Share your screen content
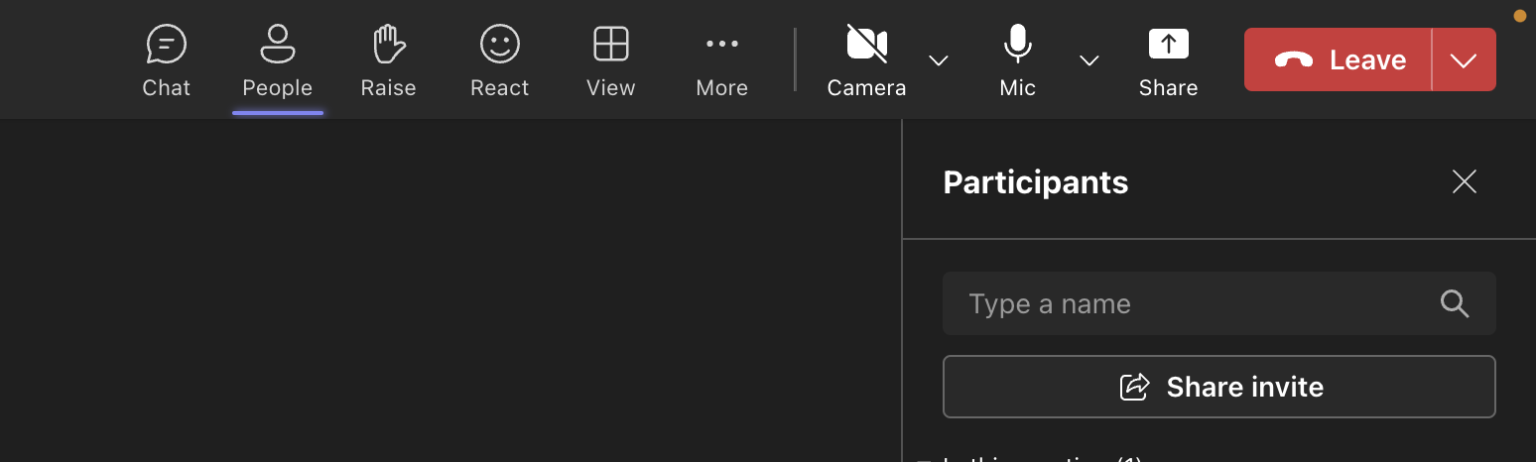Image resolution: width=1536 pixels, height=462 pixels. pyautogui.click(x=1168, y=60)
